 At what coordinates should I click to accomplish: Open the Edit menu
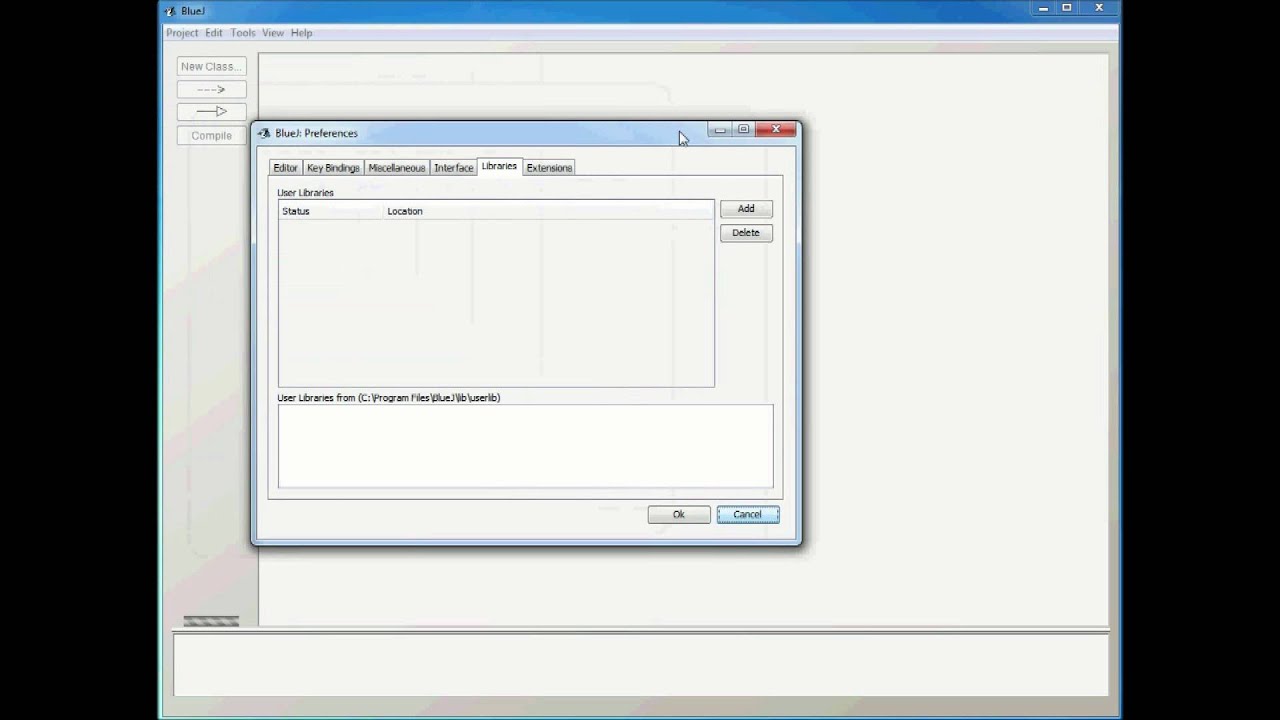coord(214,33)
